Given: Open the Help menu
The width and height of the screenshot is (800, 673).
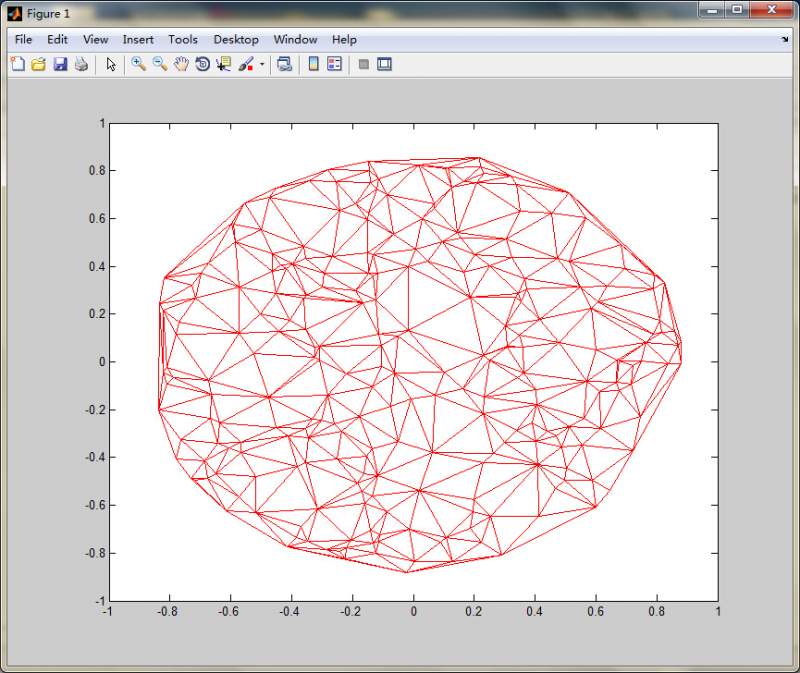Looking at the screenshot, I should point(344,39).
